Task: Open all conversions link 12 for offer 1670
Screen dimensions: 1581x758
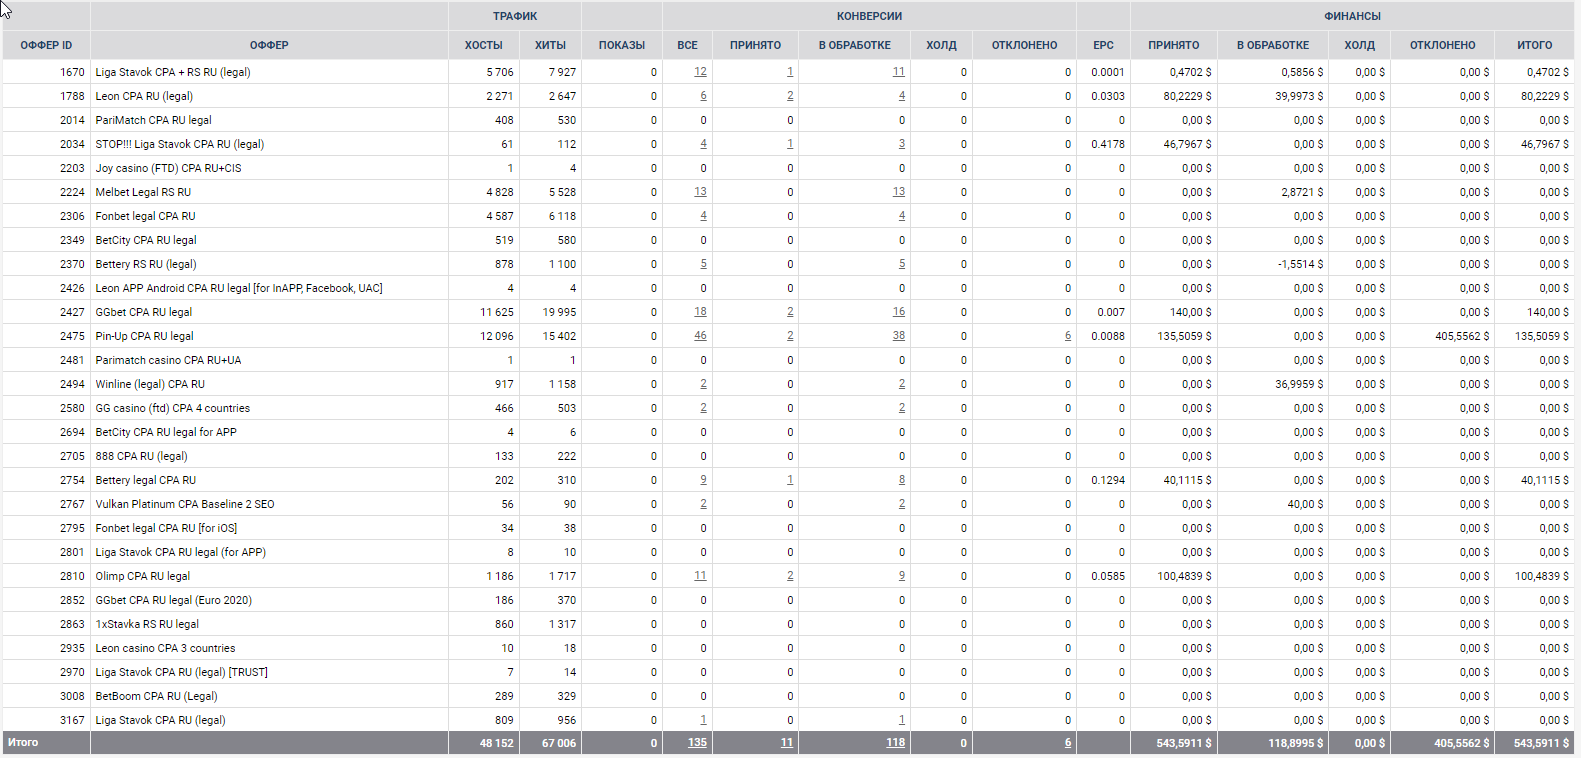Action: click(x=700, y=72)
